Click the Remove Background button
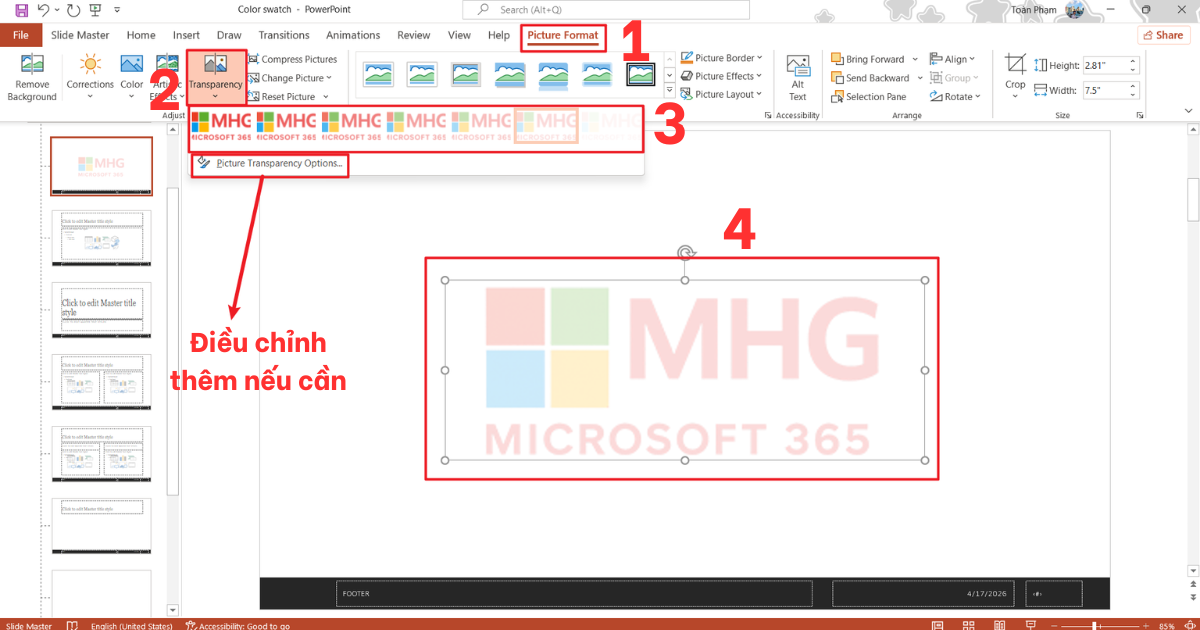 coord(32,77)
